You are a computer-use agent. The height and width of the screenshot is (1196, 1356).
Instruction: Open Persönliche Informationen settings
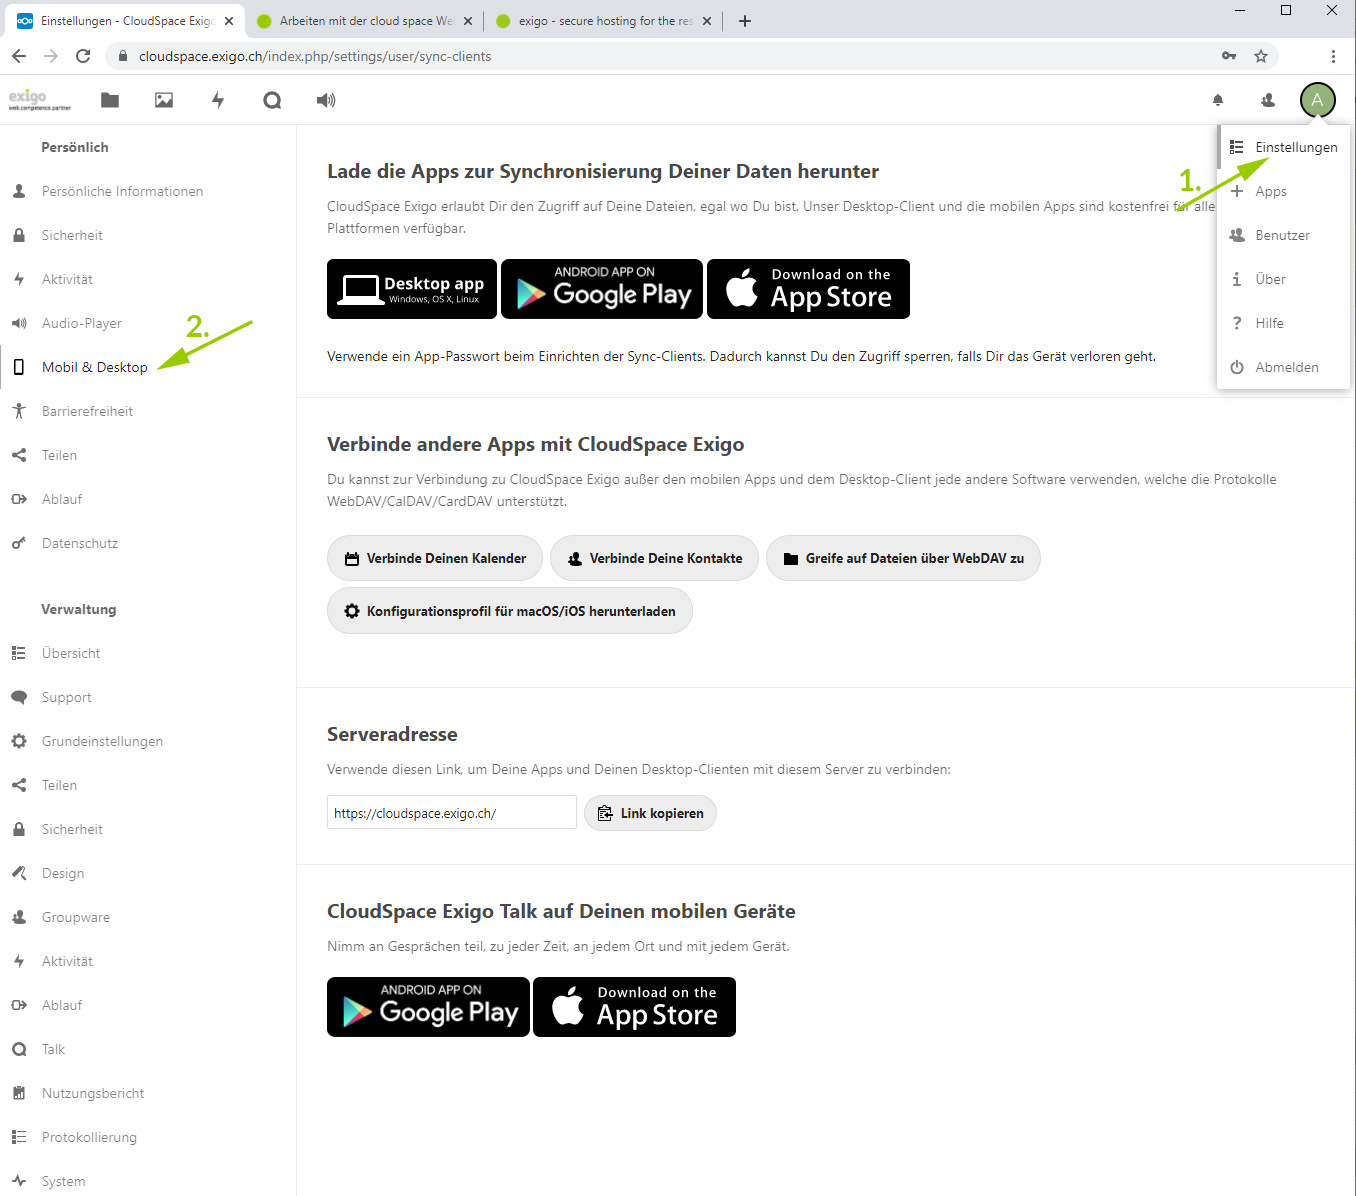coord(148,191)
